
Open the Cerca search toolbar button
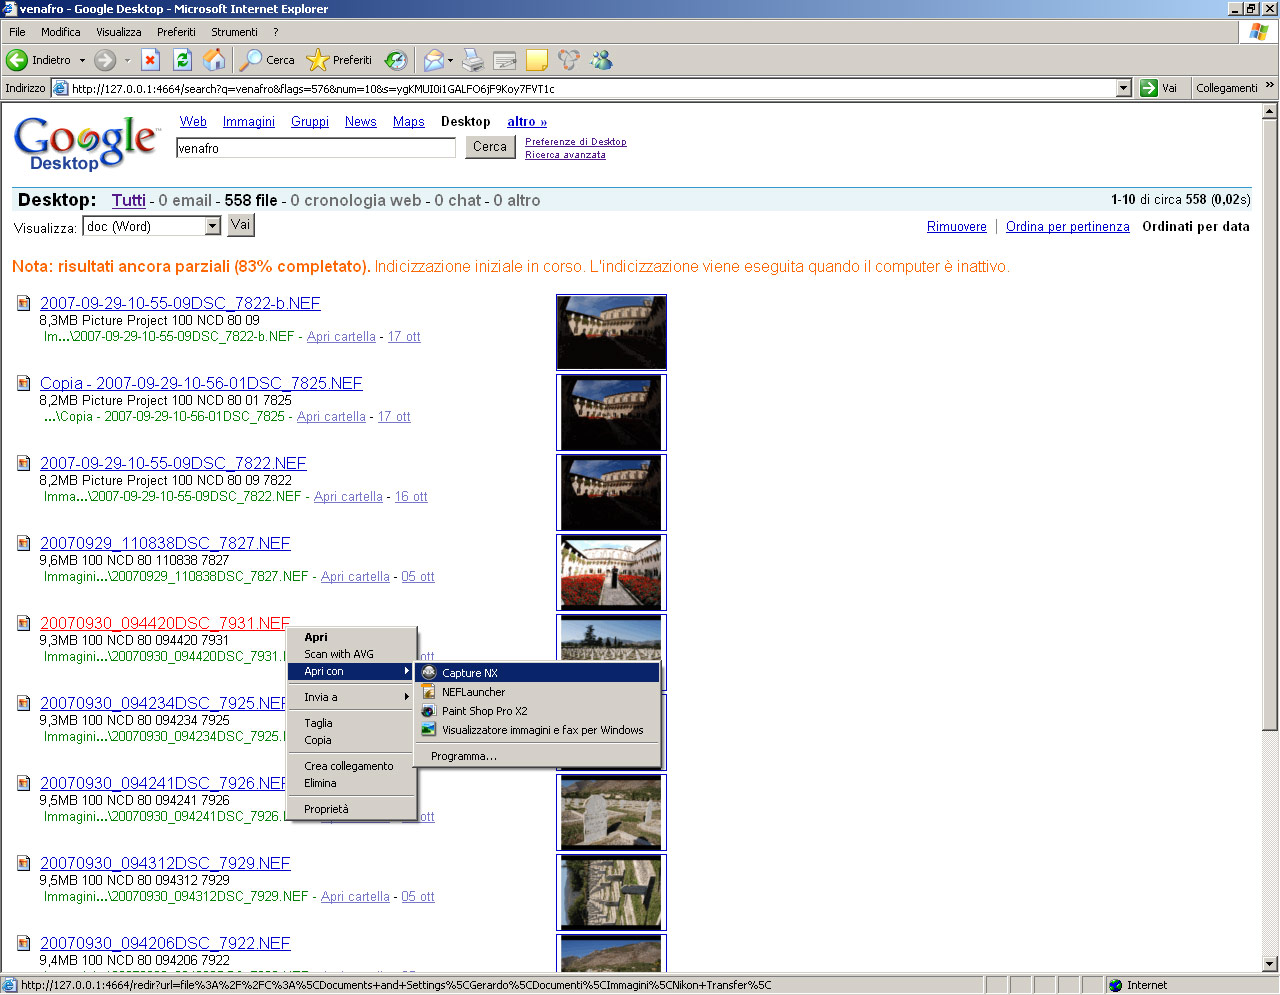[x=268, y=60]
